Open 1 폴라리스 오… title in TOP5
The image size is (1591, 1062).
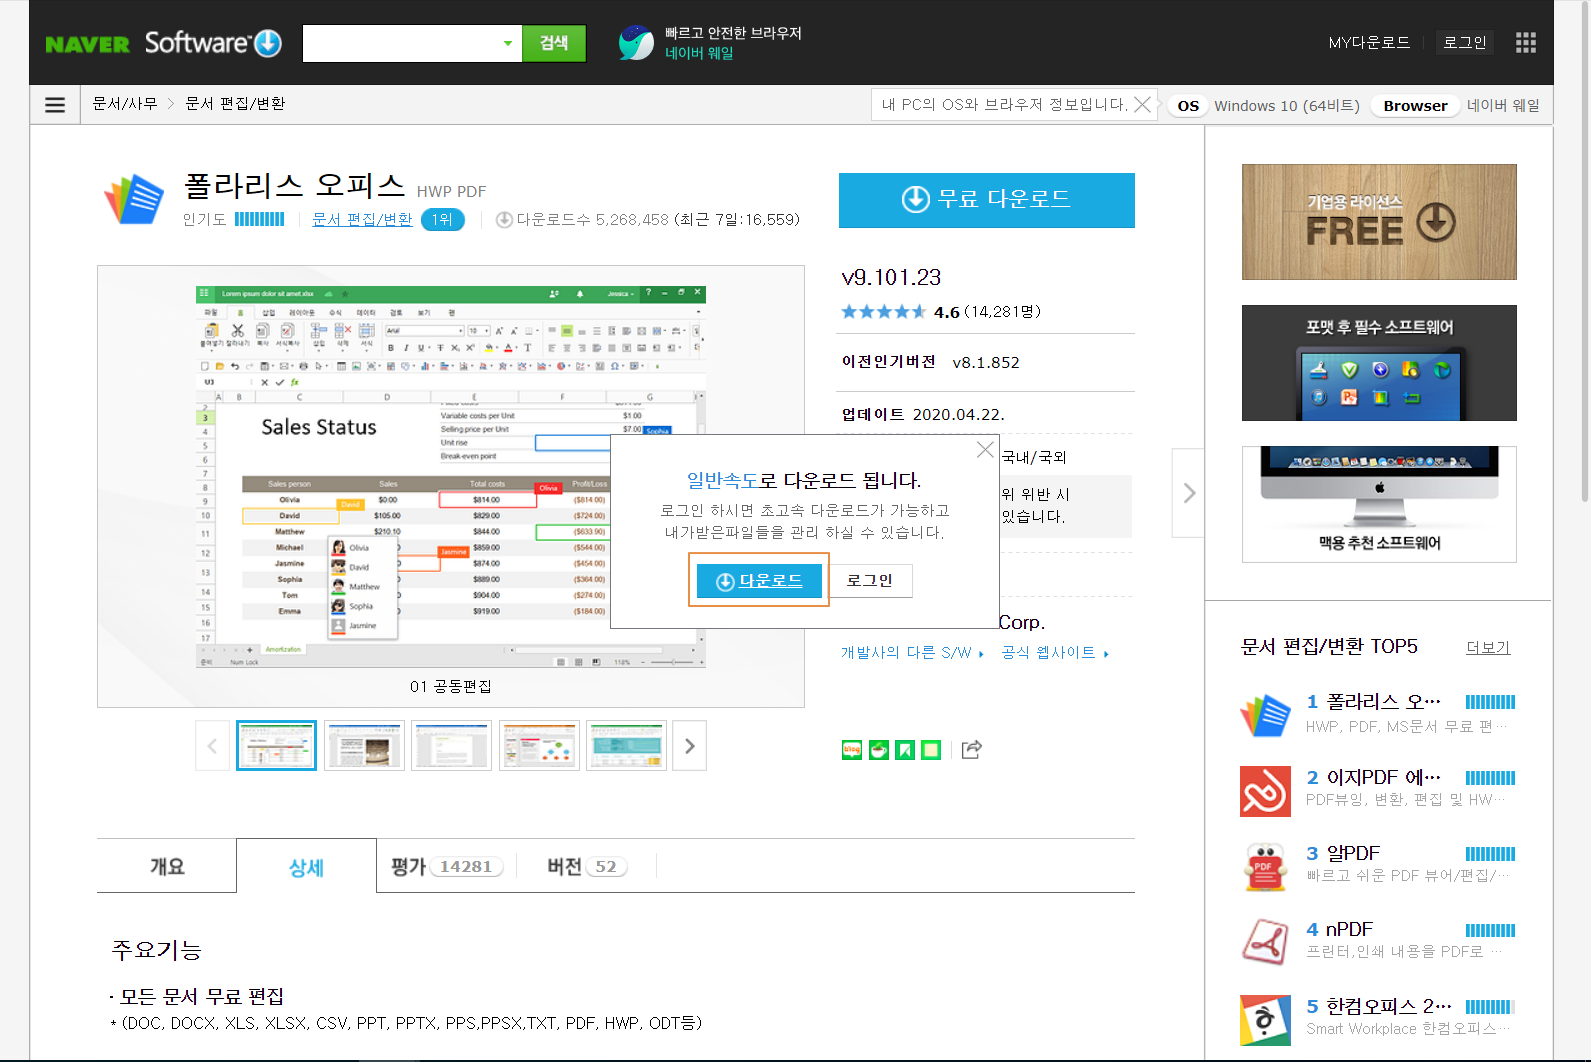pyautogui.click(x=1373, y=702)
